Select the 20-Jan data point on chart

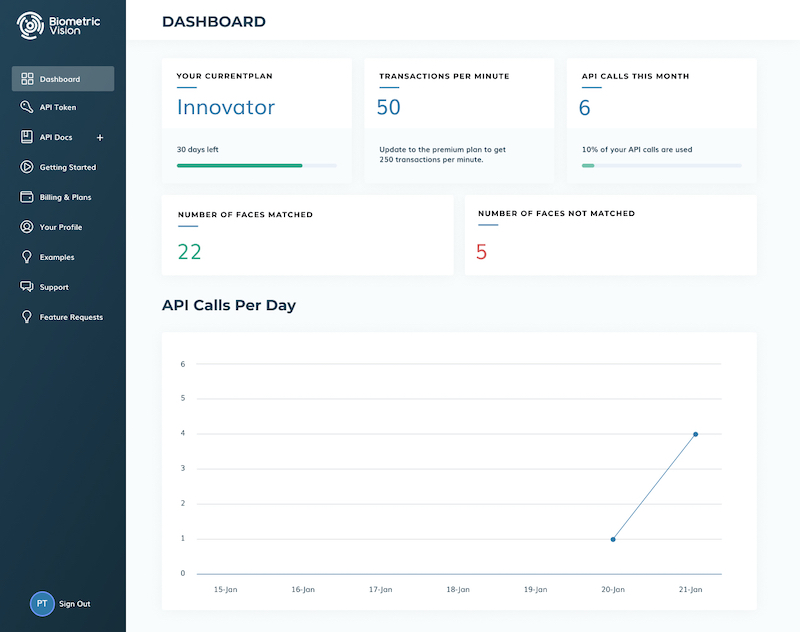click(613, 539)
